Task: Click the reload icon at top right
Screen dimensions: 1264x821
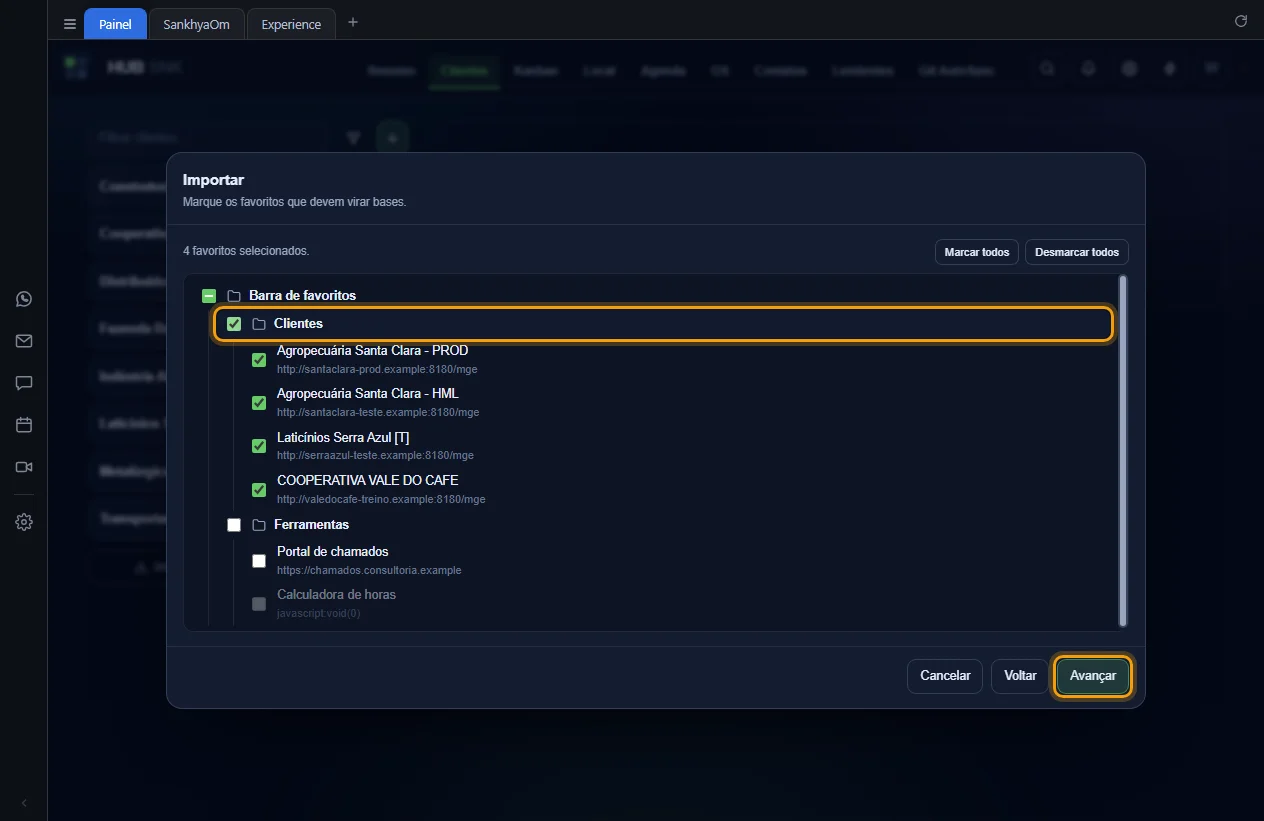Action: (1241, 21)
